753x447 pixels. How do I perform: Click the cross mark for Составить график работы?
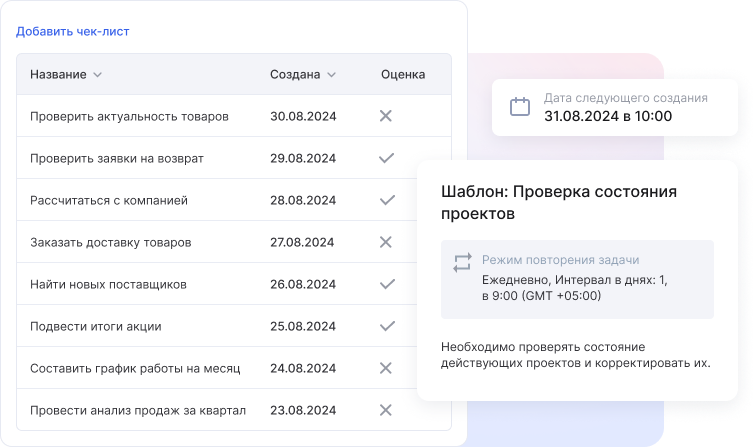[386, 368]
